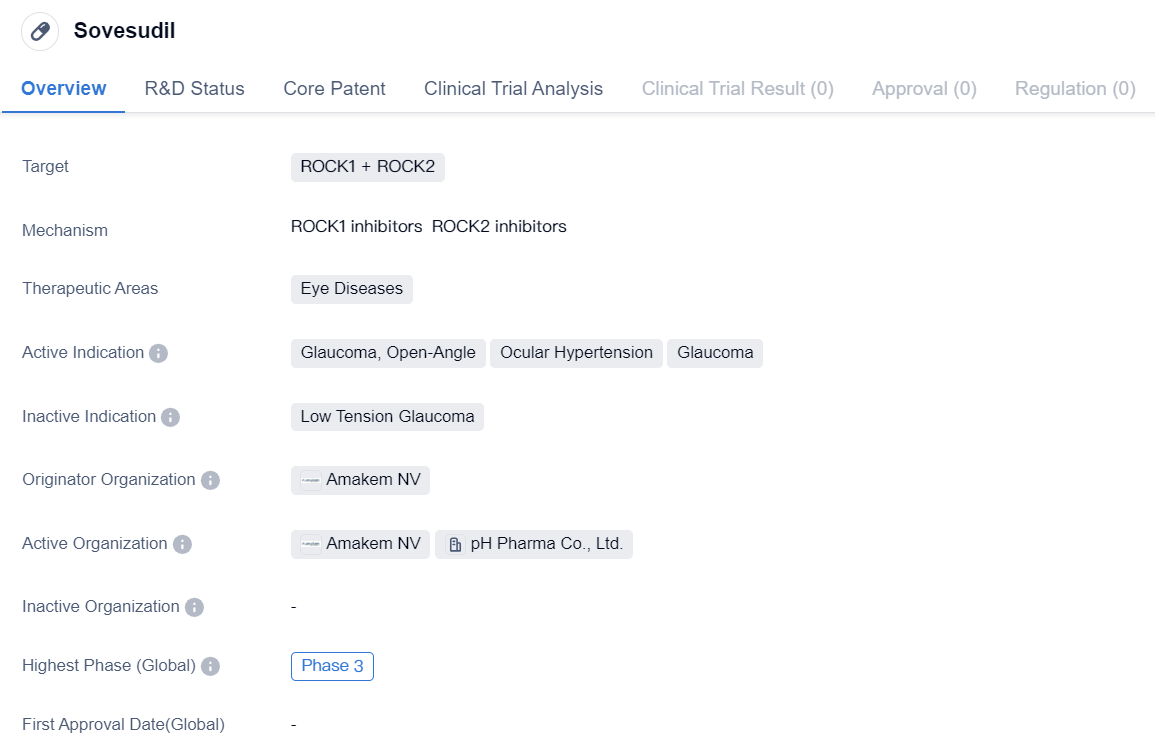Viewport: 1155px width, 753px height.
Task: Click the Low Tension Glaucoma tag
Action: coord(387,417)
